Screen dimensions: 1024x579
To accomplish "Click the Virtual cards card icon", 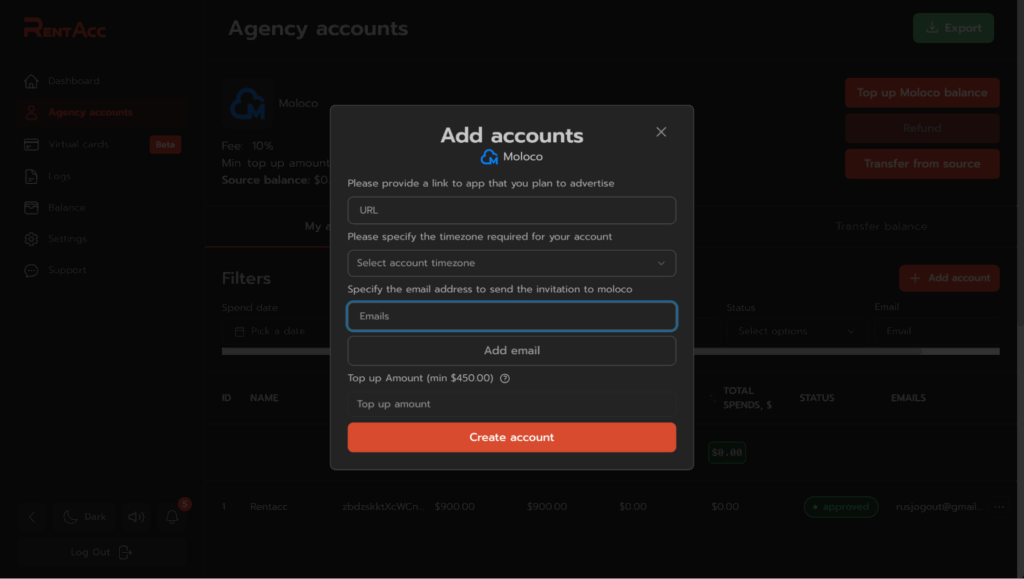I will pos(31,144).
